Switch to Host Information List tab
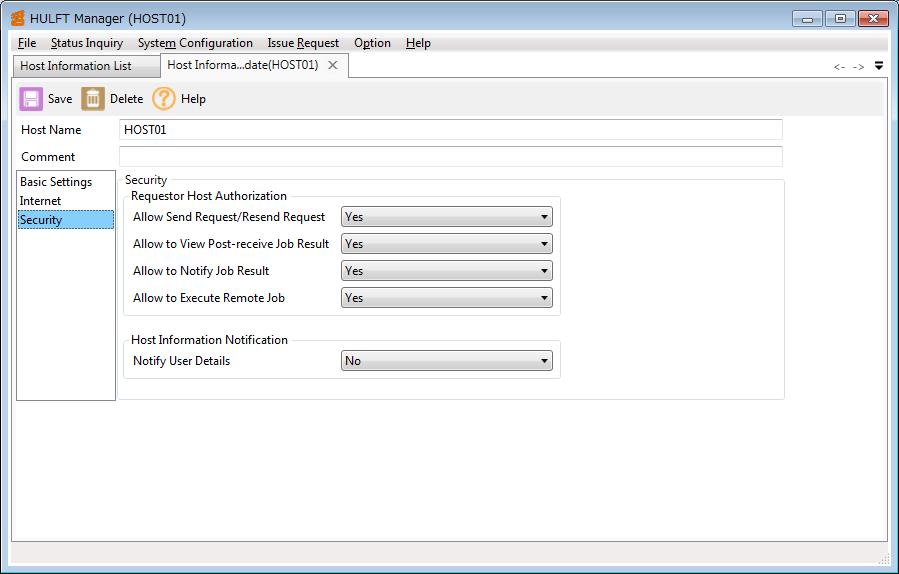Screen dimensions: 899x574 (x=76, y=66)
